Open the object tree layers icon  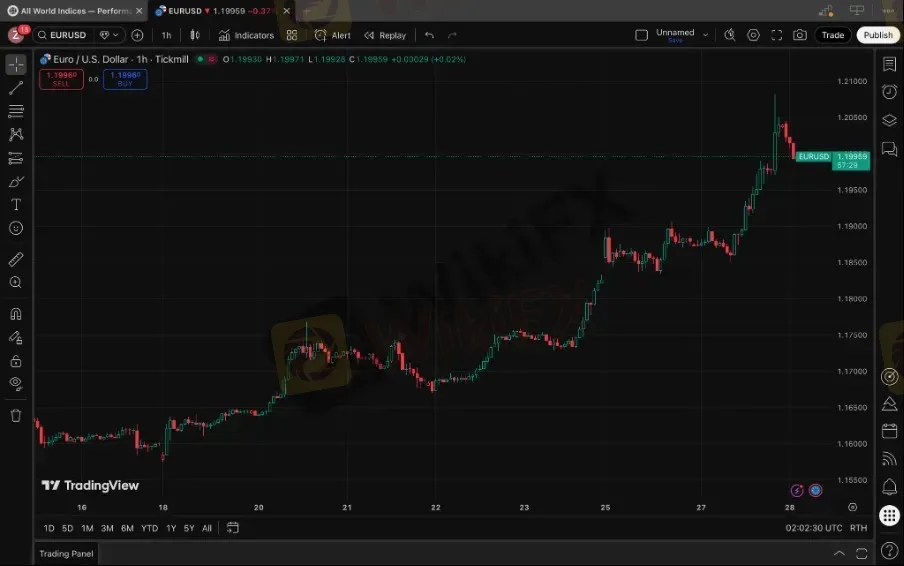click(x=890, y=120)
